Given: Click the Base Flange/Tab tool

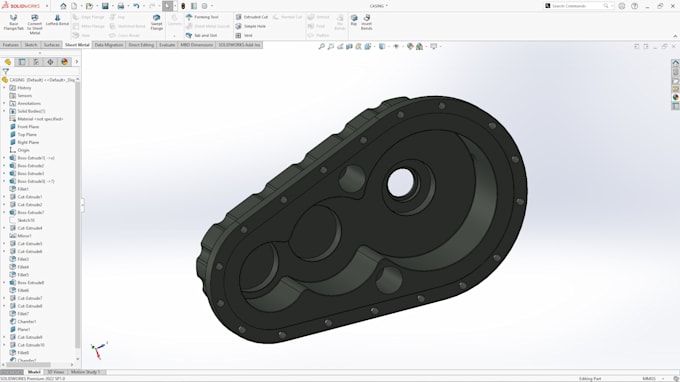Looking at the screenshot, I should pyautogui.click(x=13, y=23).
